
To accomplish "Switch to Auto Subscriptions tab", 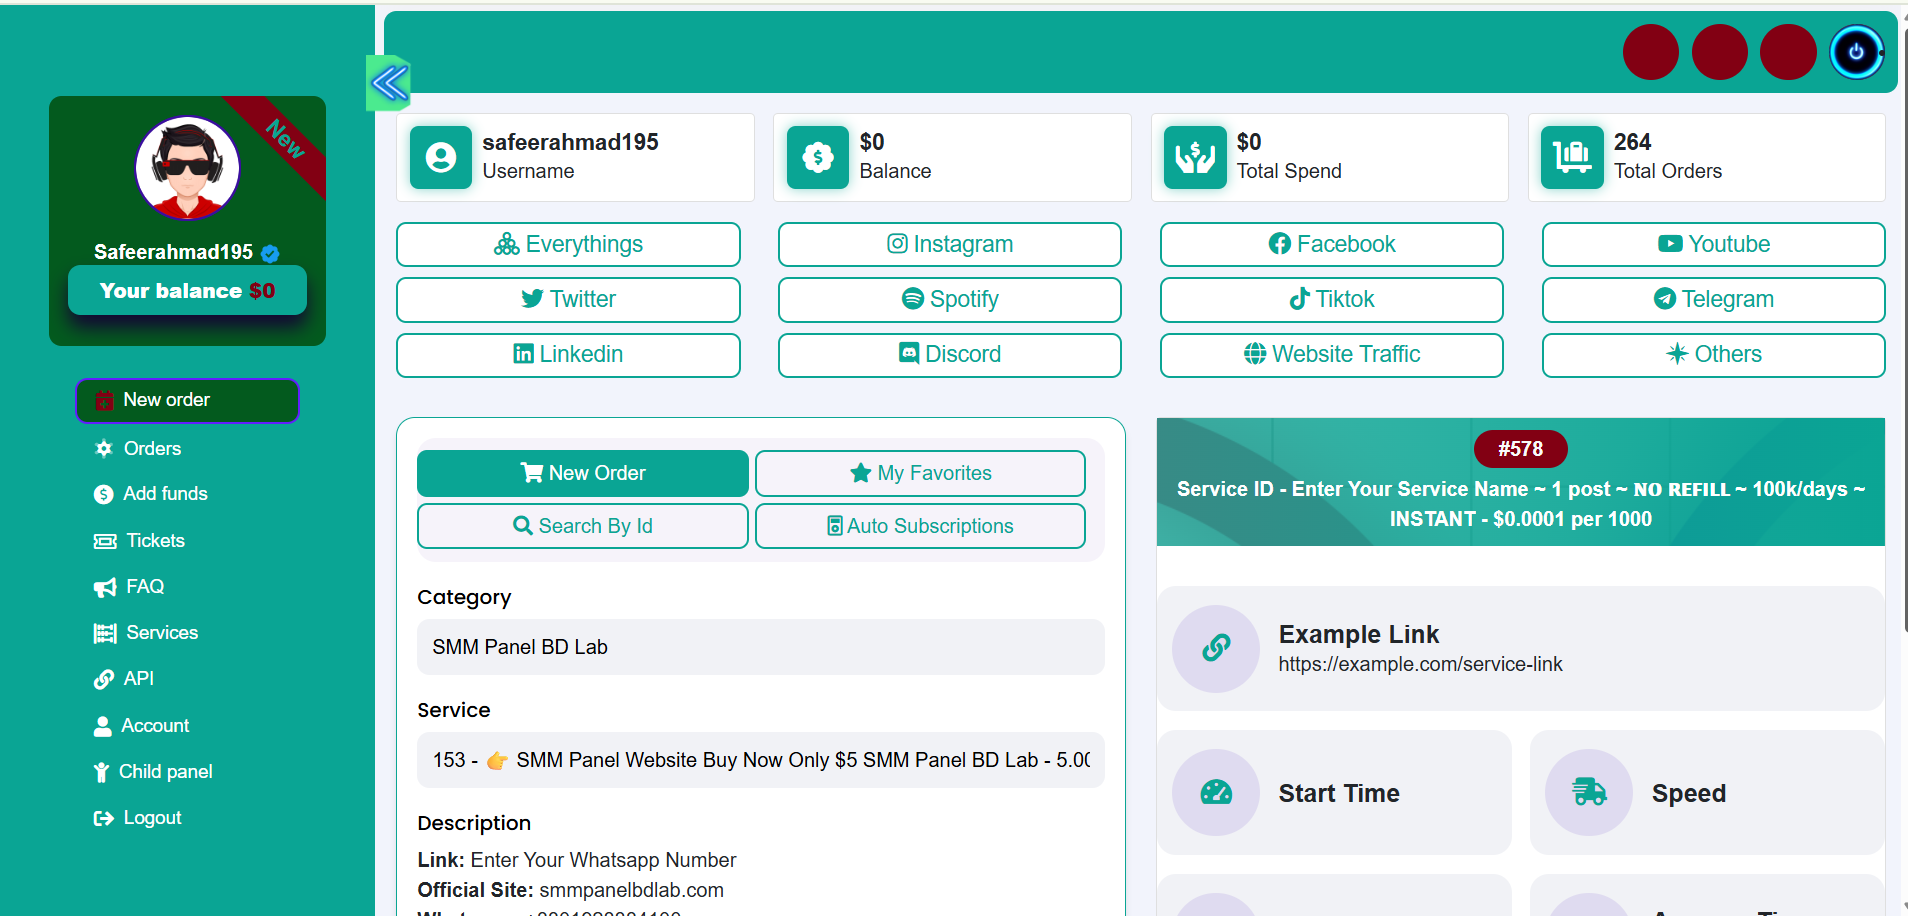I will coord(920,526).
